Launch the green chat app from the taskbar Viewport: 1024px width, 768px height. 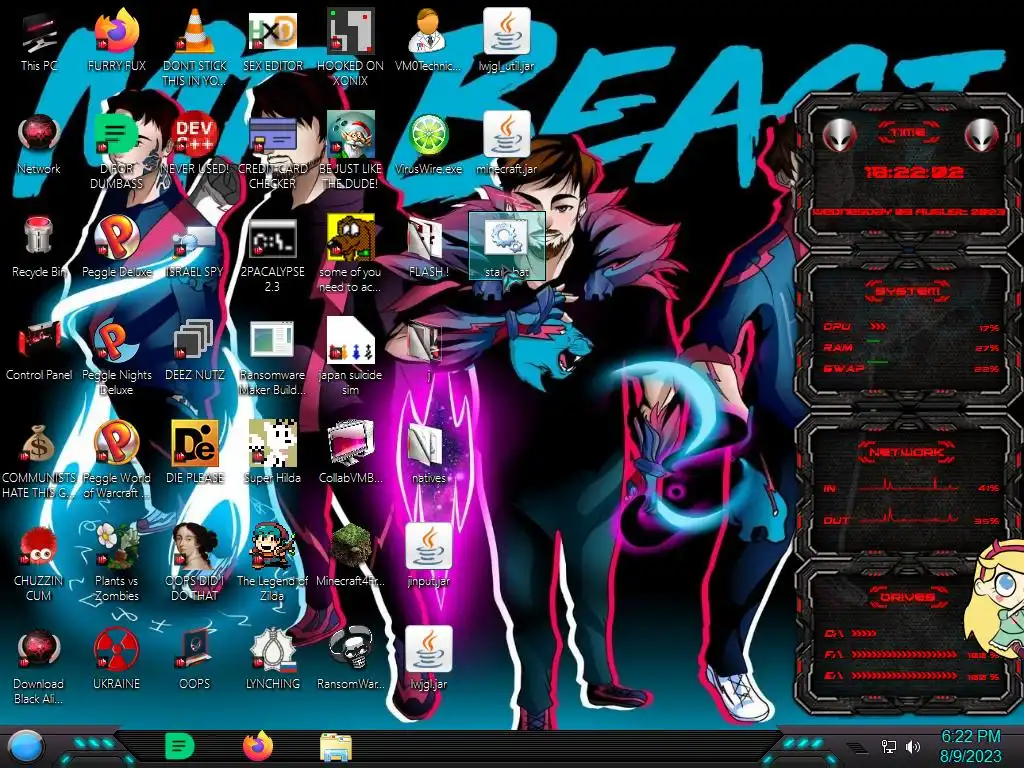(x=180, y=746)
